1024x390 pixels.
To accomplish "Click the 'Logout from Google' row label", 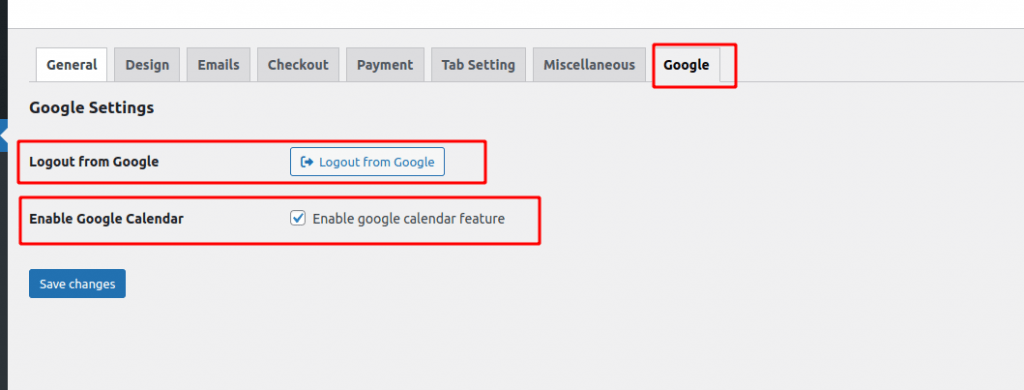I will pos(94,161).
